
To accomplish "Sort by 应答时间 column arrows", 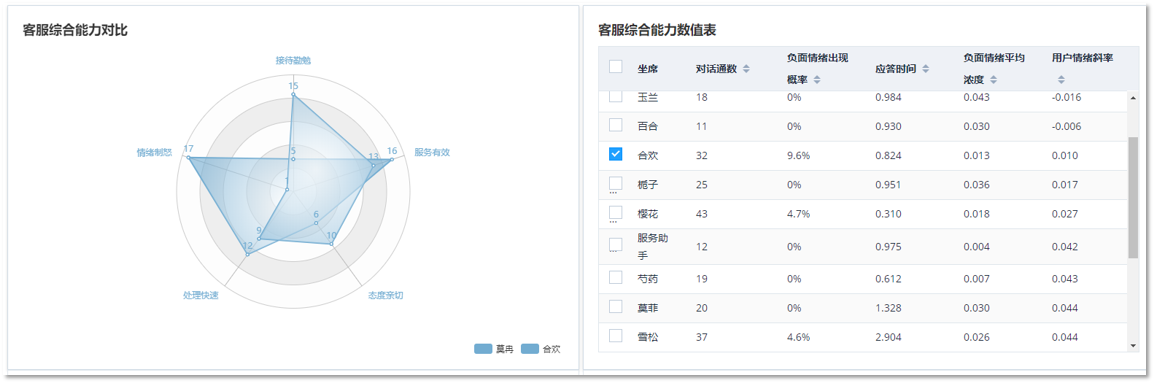I will (926, 69).
